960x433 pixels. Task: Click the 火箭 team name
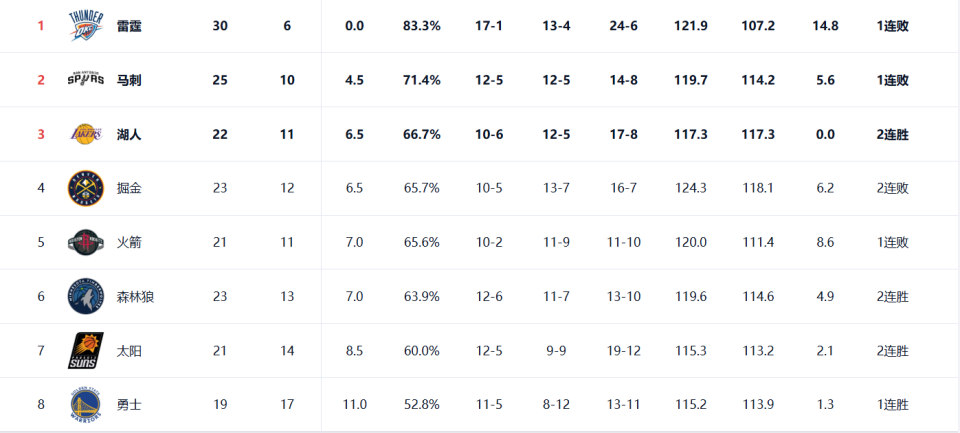129,242
